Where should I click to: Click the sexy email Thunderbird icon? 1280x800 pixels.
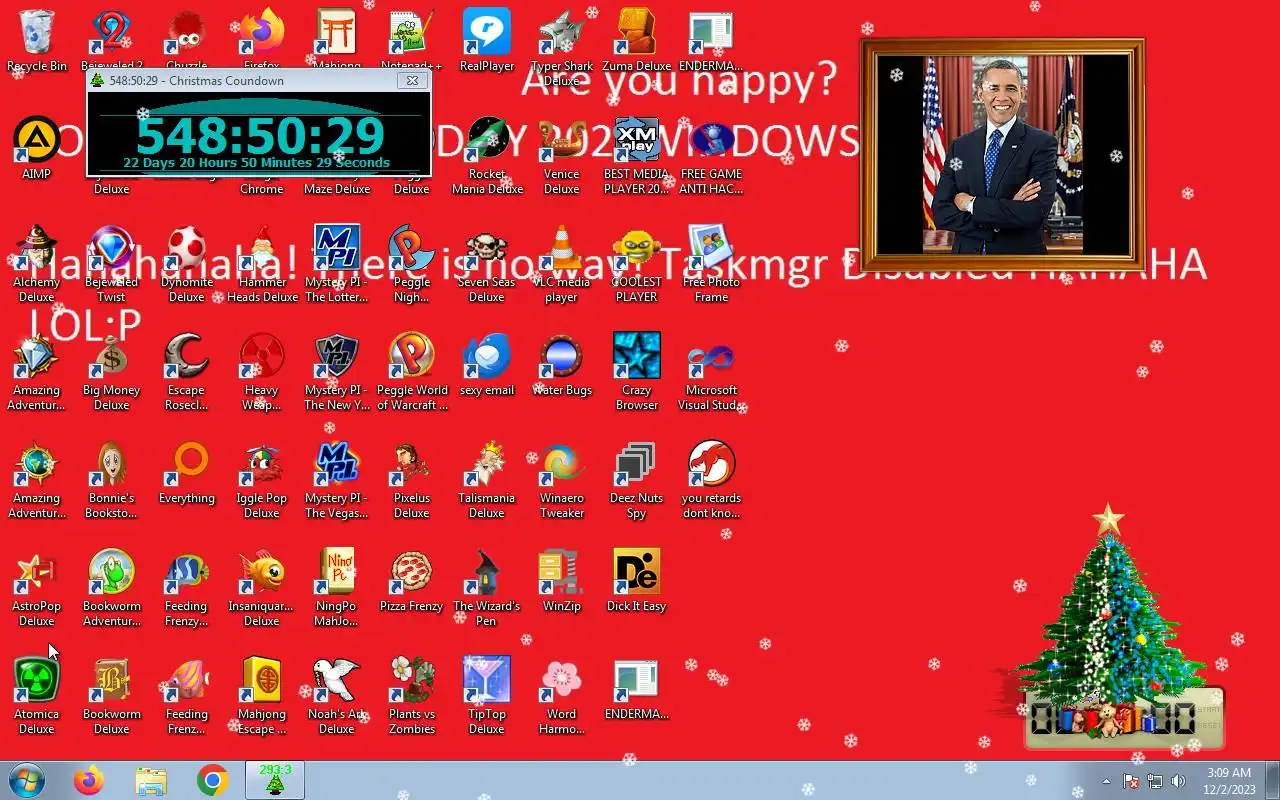[487, 364]
